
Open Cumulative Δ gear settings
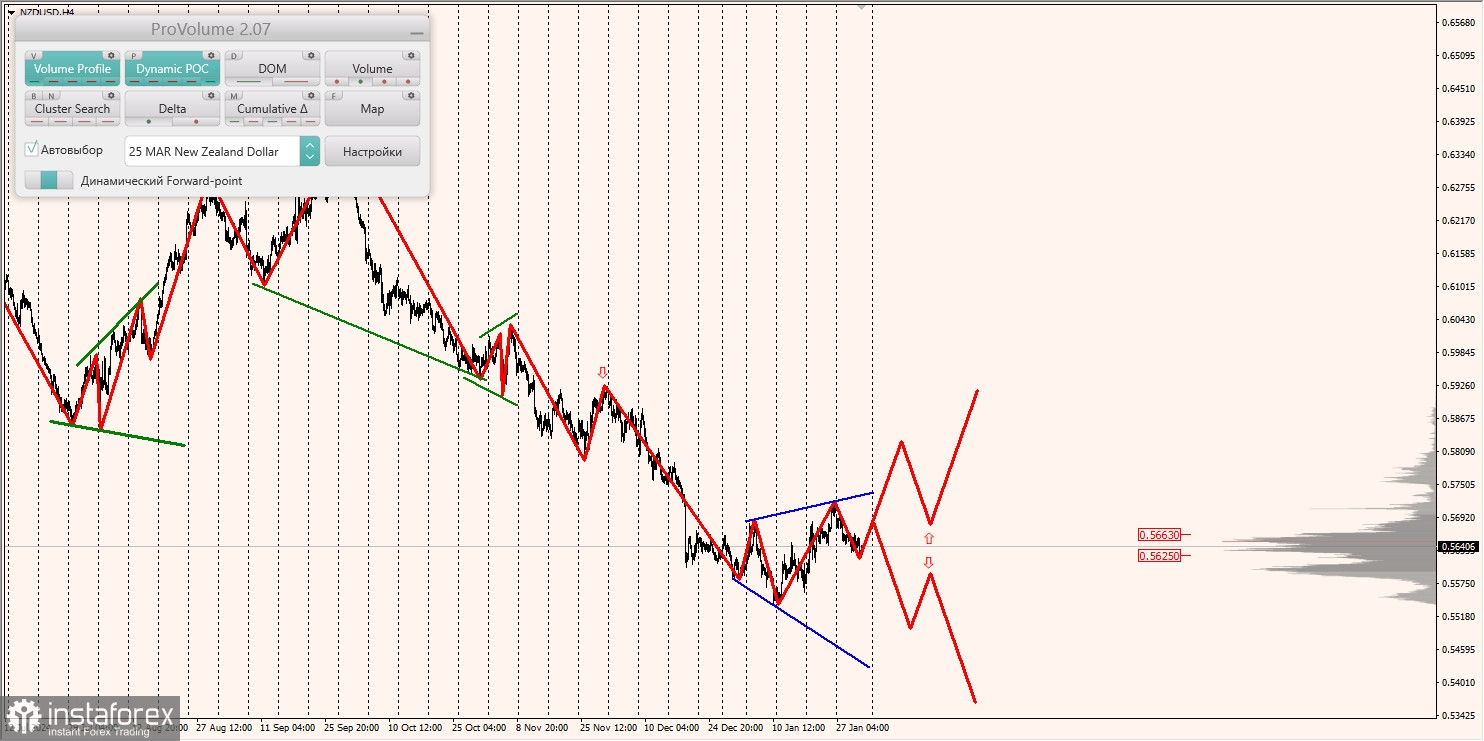click(311, 96)
